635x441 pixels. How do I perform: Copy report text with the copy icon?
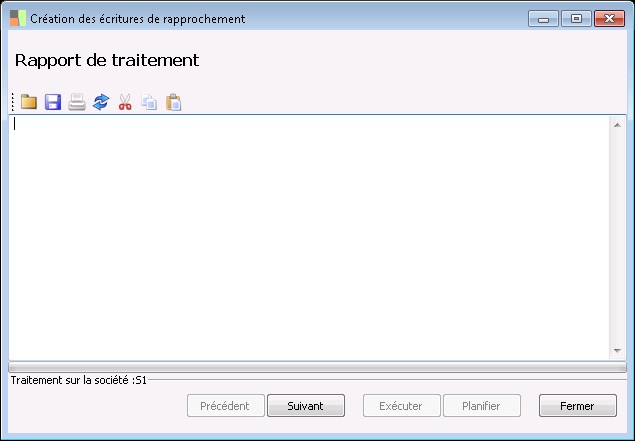149,102
